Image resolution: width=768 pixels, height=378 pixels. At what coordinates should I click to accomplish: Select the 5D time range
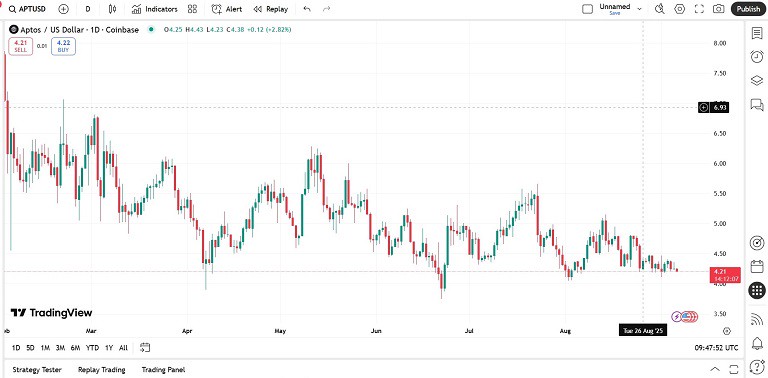click(30, 348)
